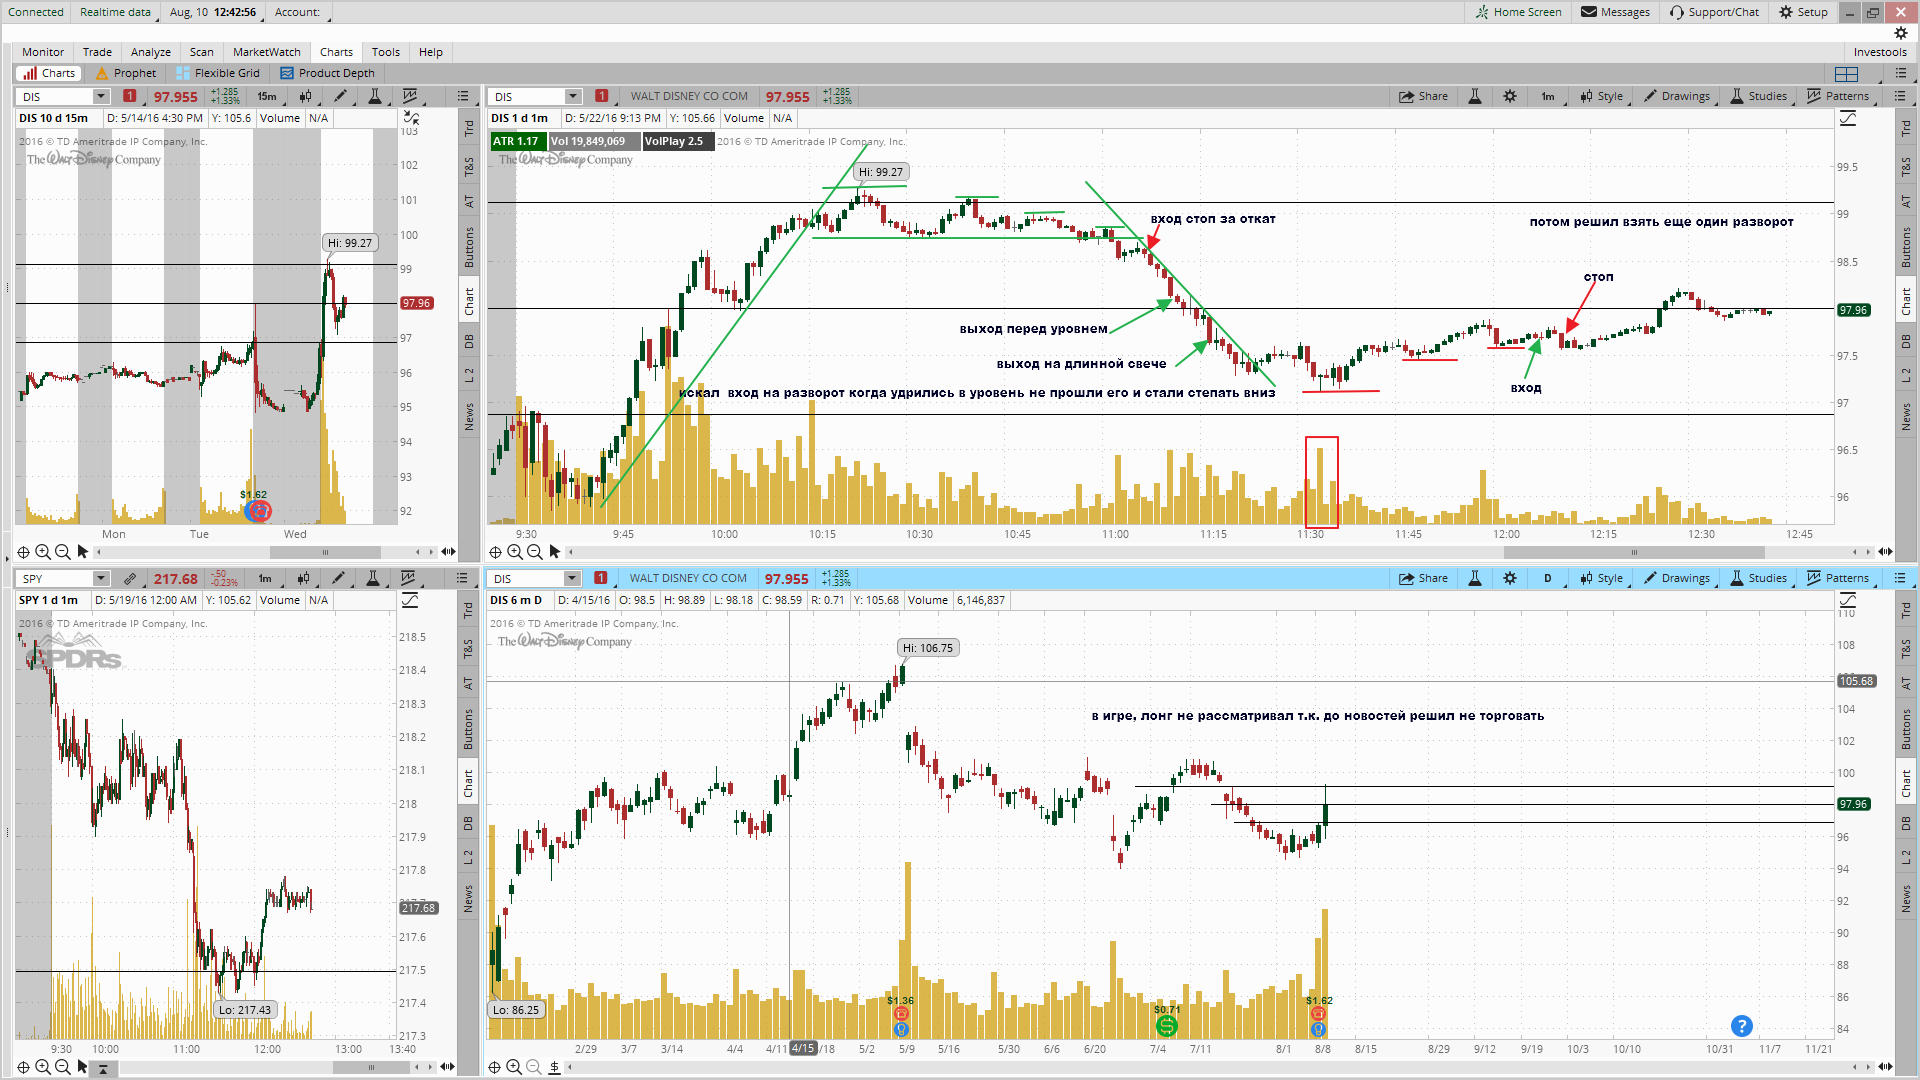Click horizontal scrollbar of top-left chart
This screenshot has height=1080, width=1920.
325,552
